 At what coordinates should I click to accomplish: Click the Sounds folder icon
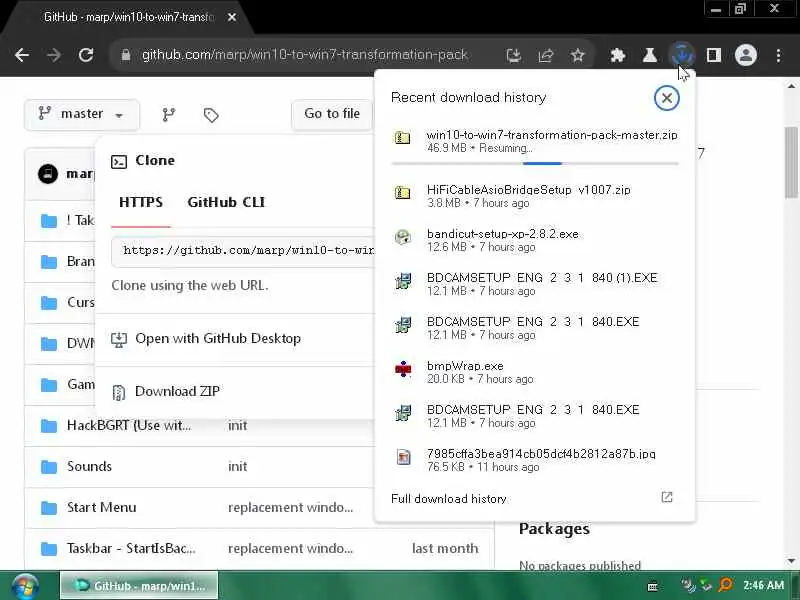pos(49,466)
